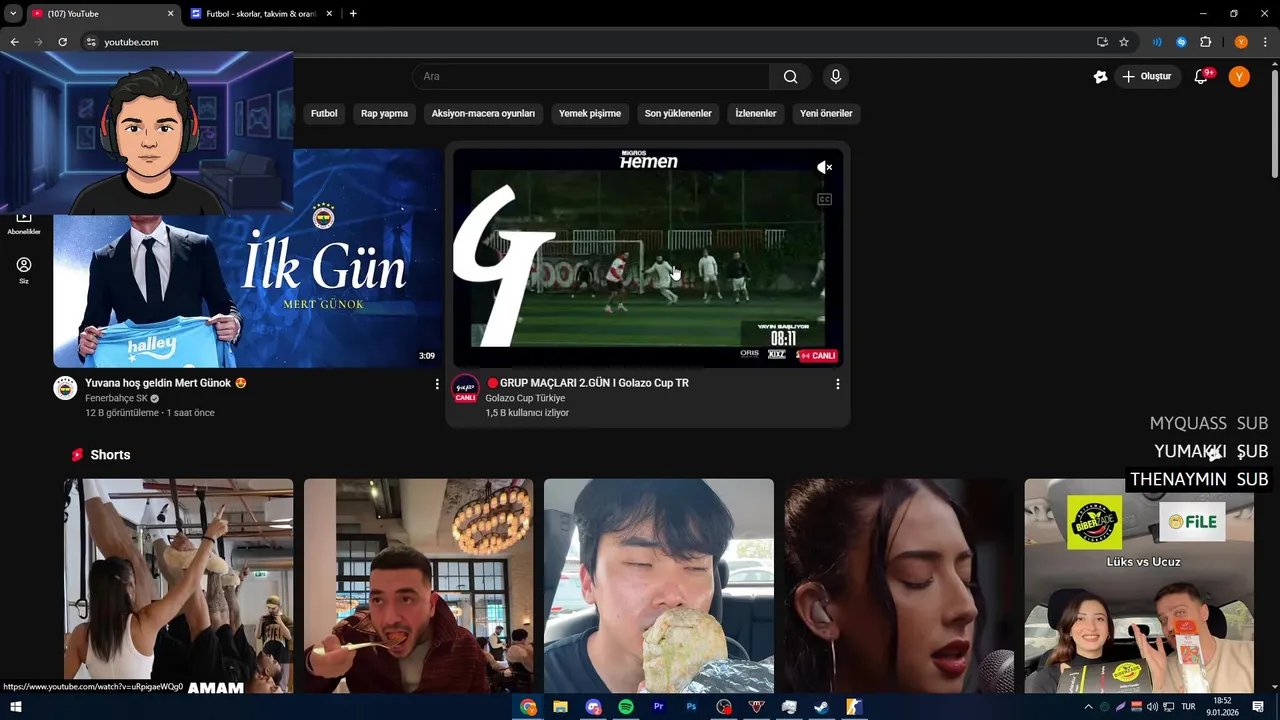1280x720 pixels.
Task: Select the Rap yapma filter chip
Action: pyautogui.click(x=384, y=113)
